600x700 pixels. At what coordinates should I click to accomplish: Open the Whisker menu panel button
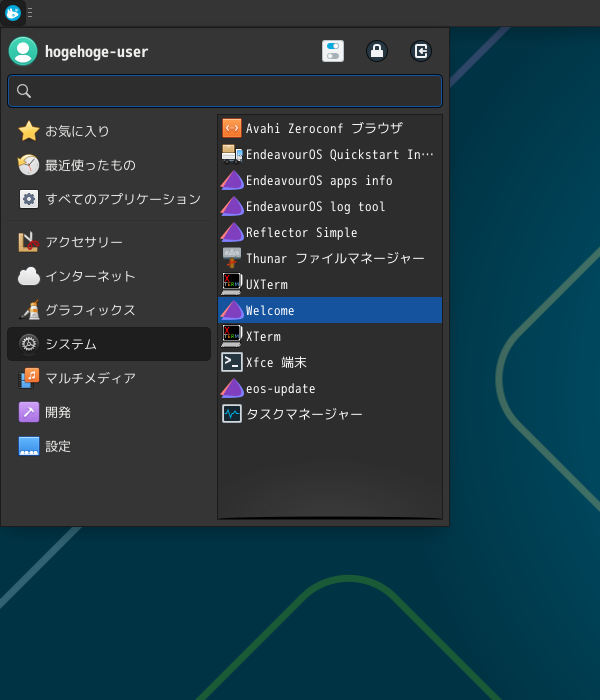[13, 12]
